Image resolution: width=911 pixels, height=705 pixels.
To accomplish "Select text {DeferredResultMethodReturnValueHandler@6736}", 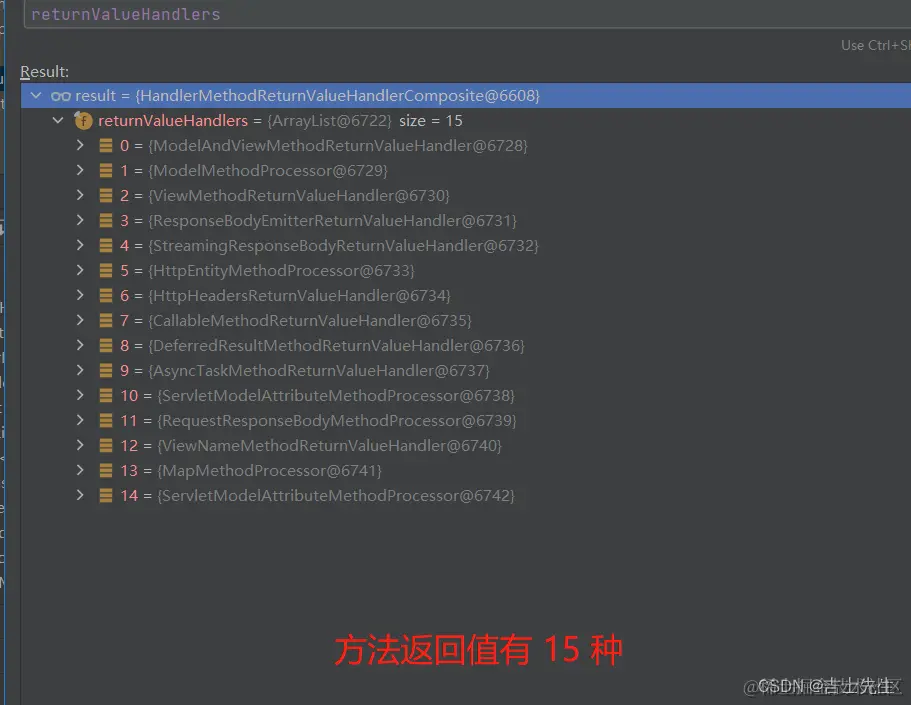I will (x=336, y=345).
